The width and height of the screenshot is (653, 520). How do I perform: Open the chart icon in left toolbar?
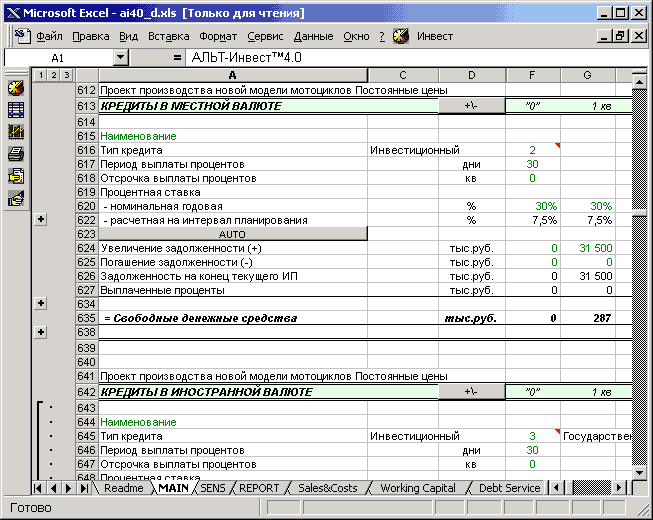[16, 132]
